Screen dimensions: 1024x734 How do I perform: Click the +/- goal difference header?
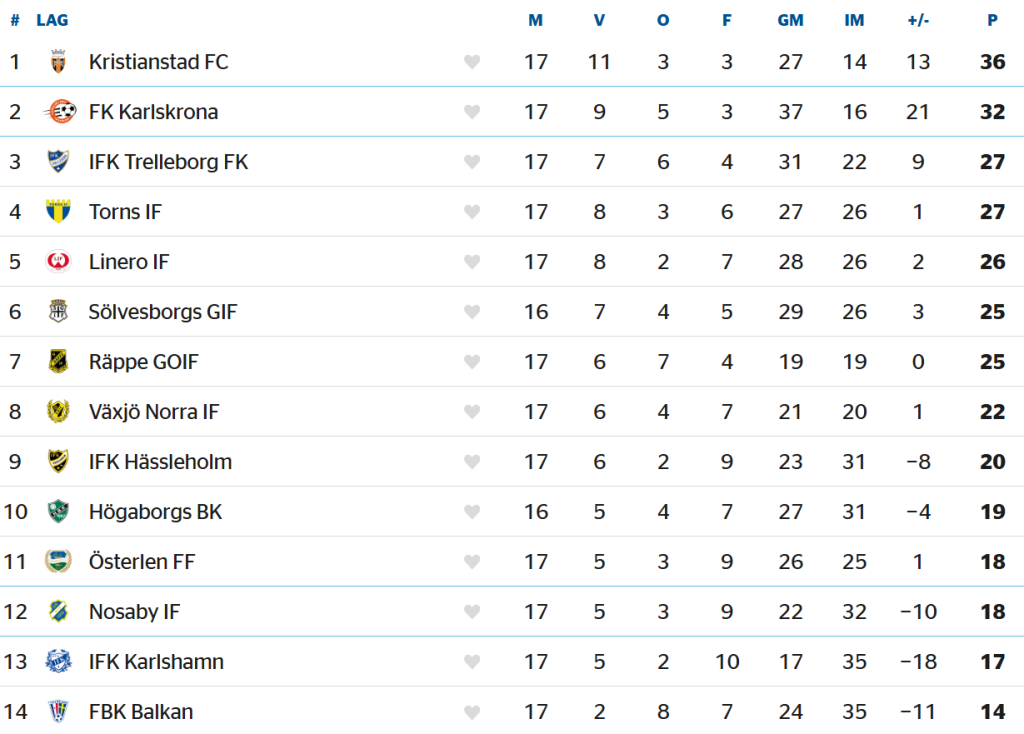918,20
